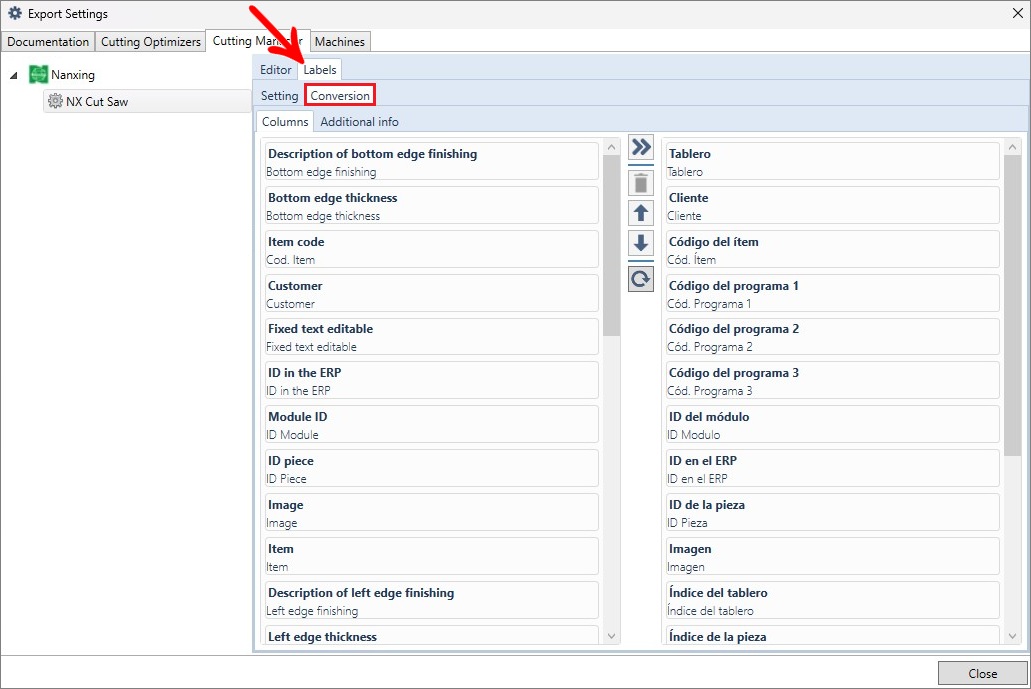Click the circular reset arrow icon

[x=640, y=279]
